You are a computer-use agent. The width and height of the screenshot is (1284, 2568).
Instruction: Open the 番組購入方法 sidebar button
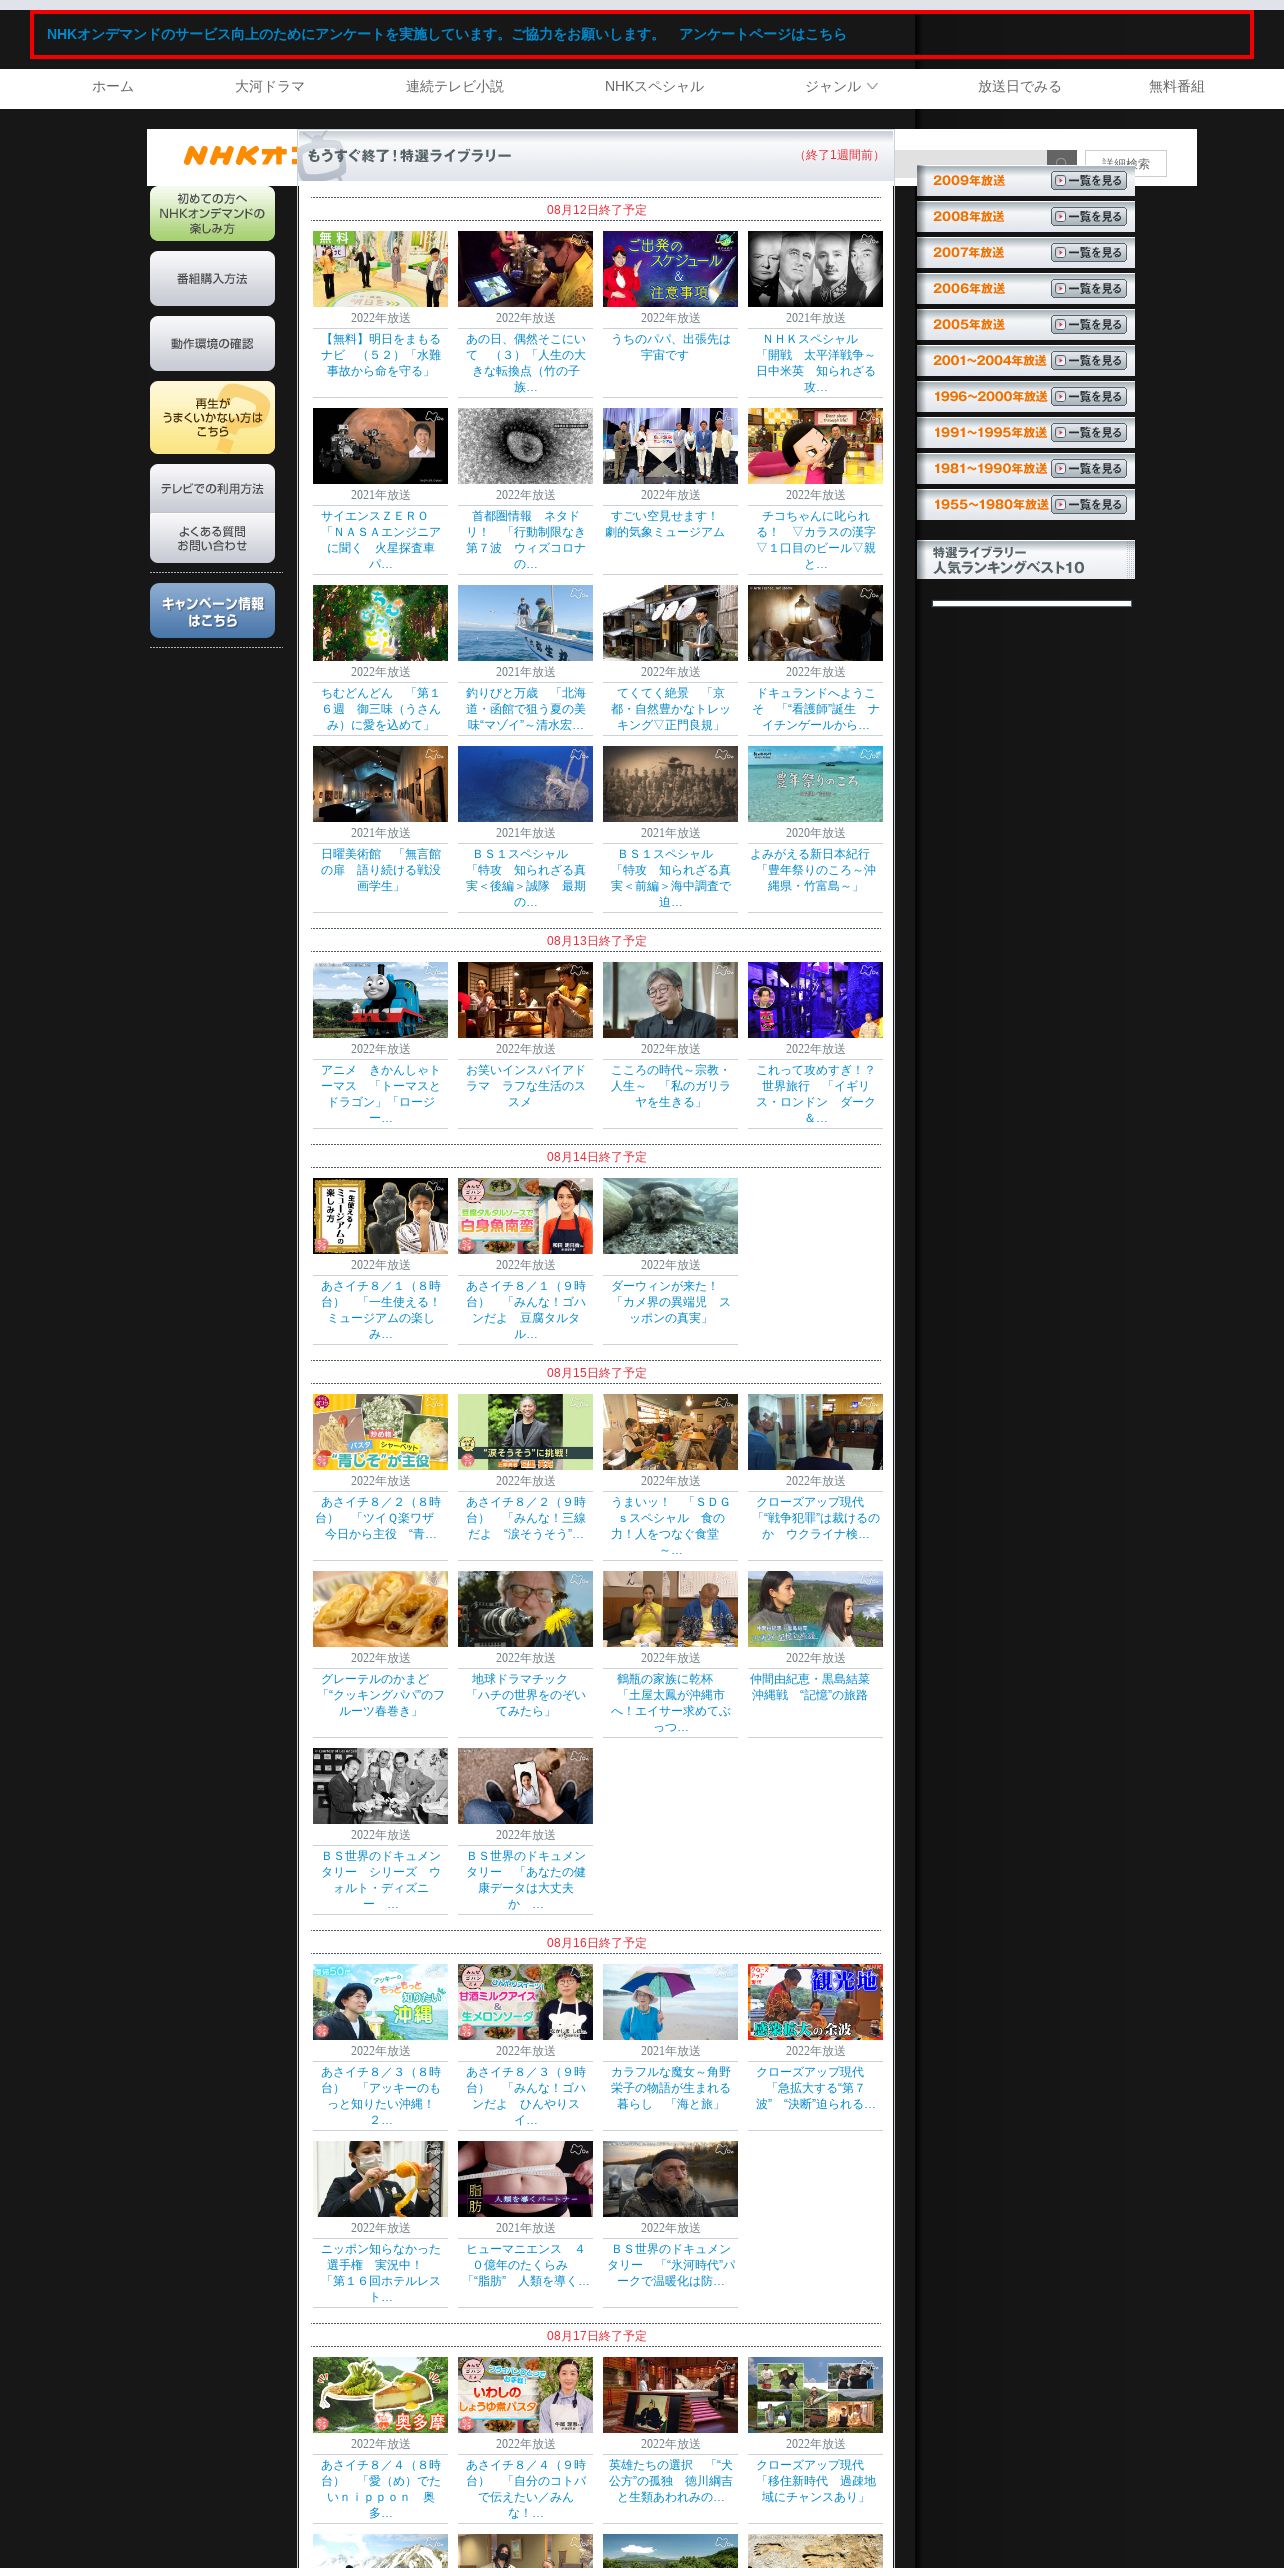pyautogui.click(x=212, y=279)
